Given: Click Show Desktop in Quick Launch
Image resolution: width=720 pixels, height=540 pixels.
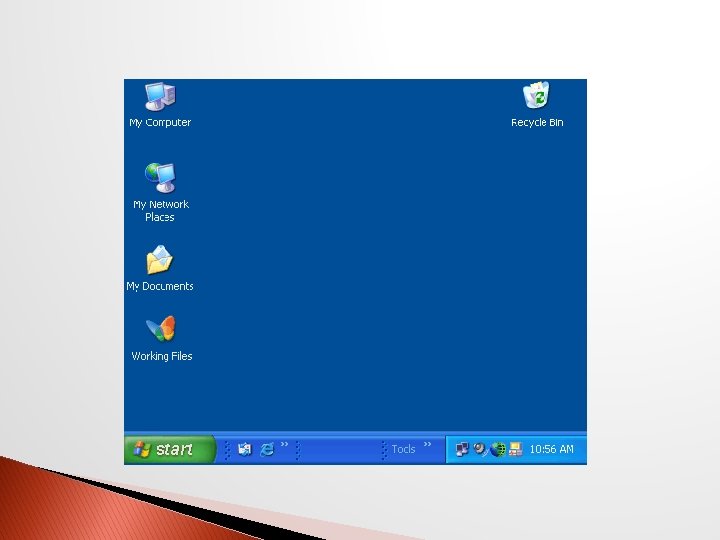Looking at the screenshot, I should [x=245, y=449].
